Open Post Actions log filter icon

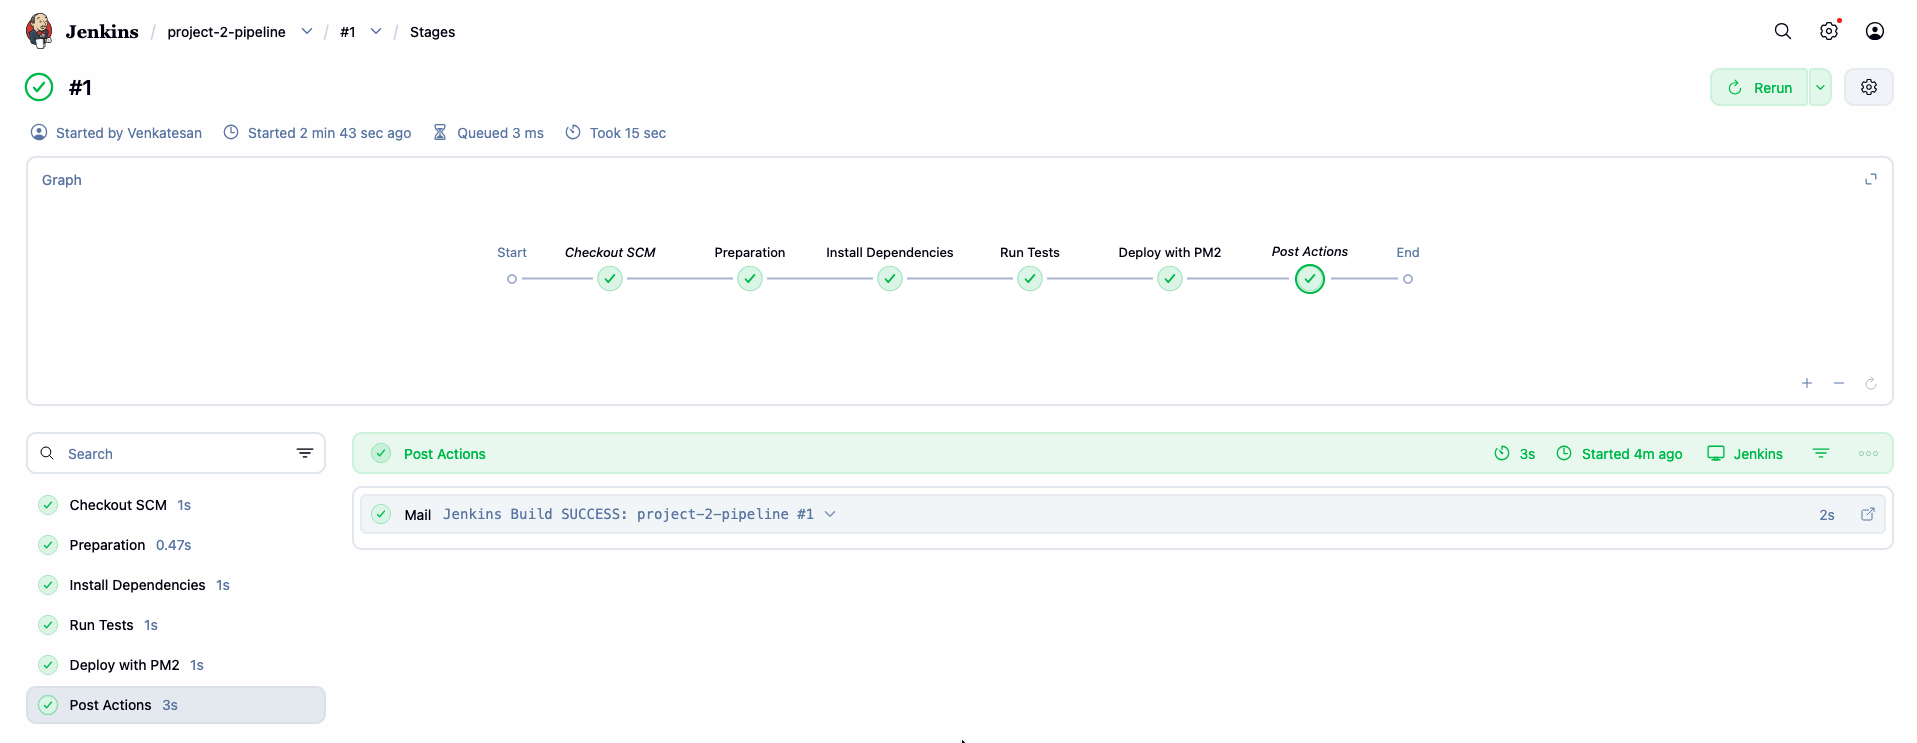coord(1821,453)
